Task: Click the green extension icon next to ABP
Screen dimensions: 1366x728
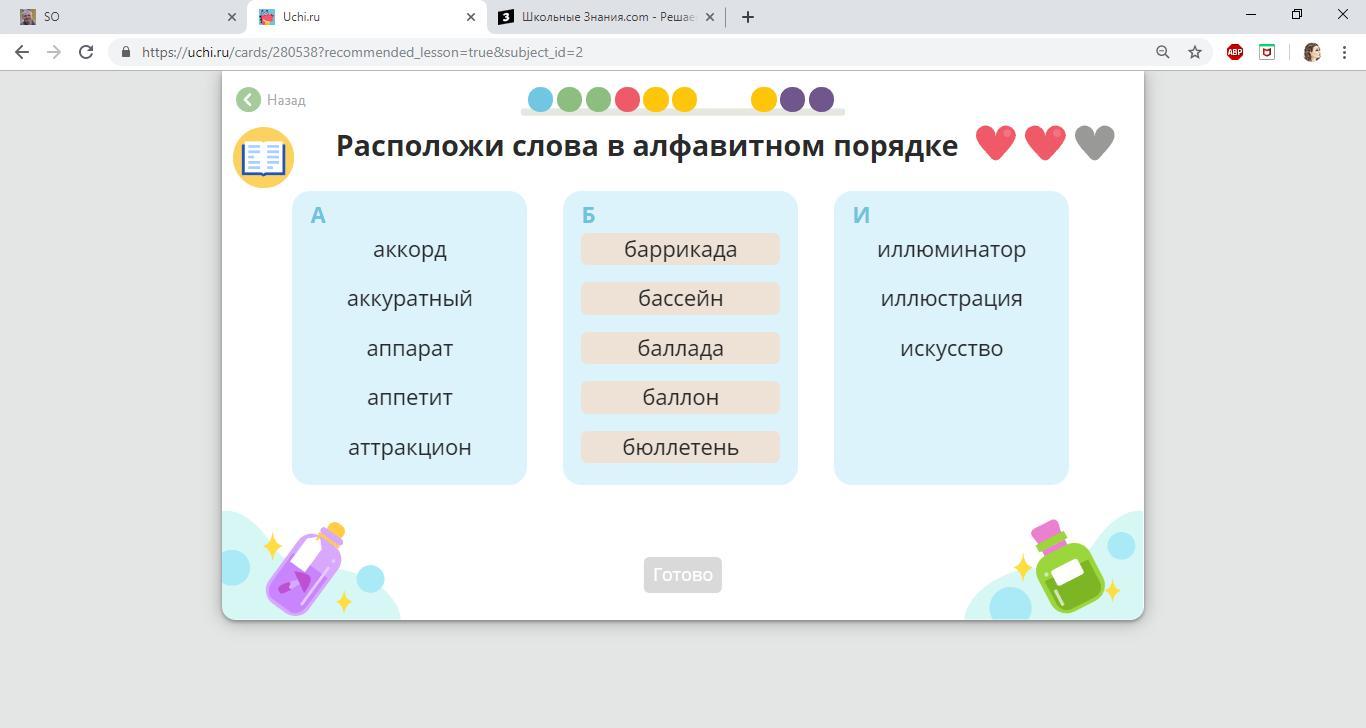Action: click(x=1267, y=52)
